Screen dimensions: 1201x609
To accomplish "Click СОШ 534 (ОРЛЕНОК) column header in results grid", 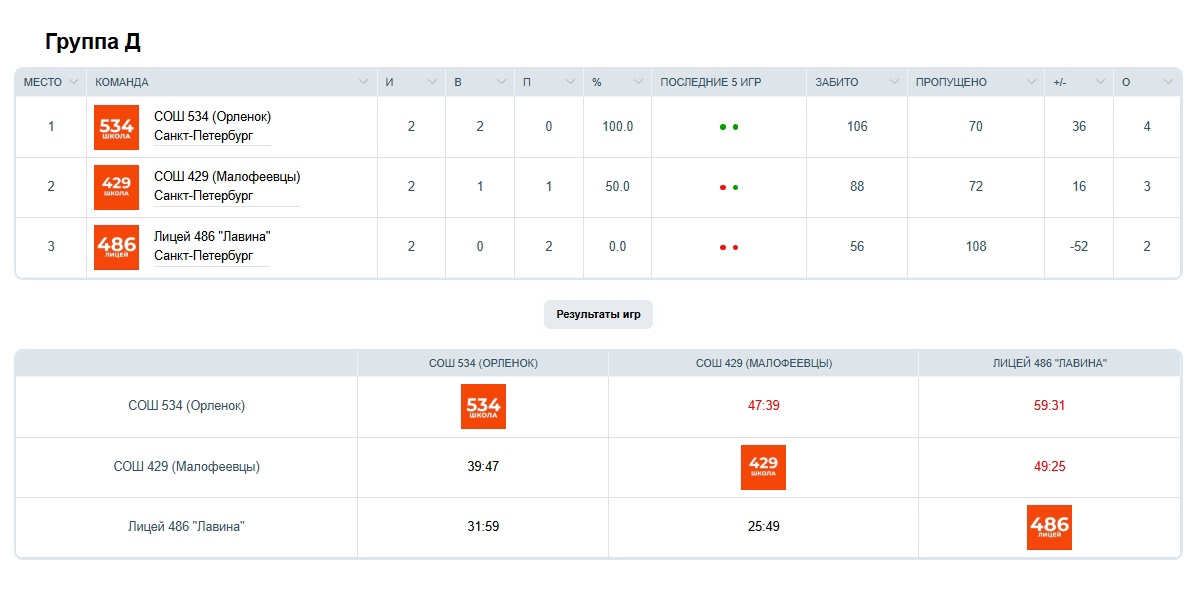I will tap(483, 363).
